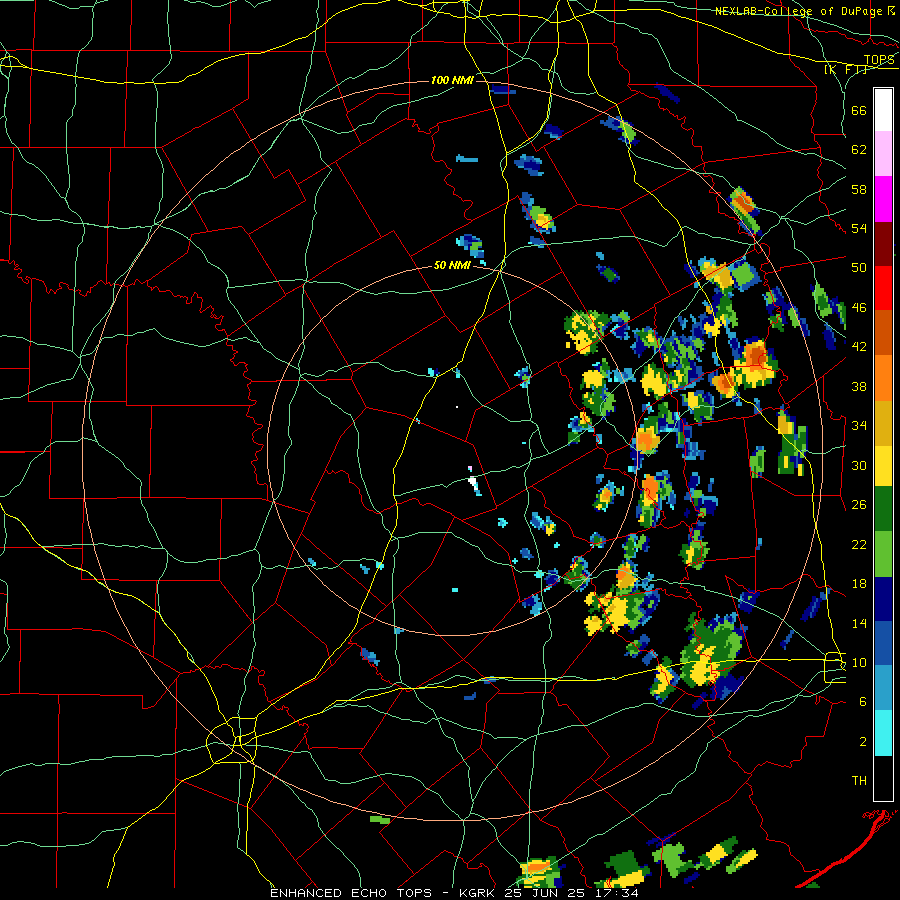Select the "KGRK" radar site identifier
Screen dimensions: 900x900
(478, 893)
